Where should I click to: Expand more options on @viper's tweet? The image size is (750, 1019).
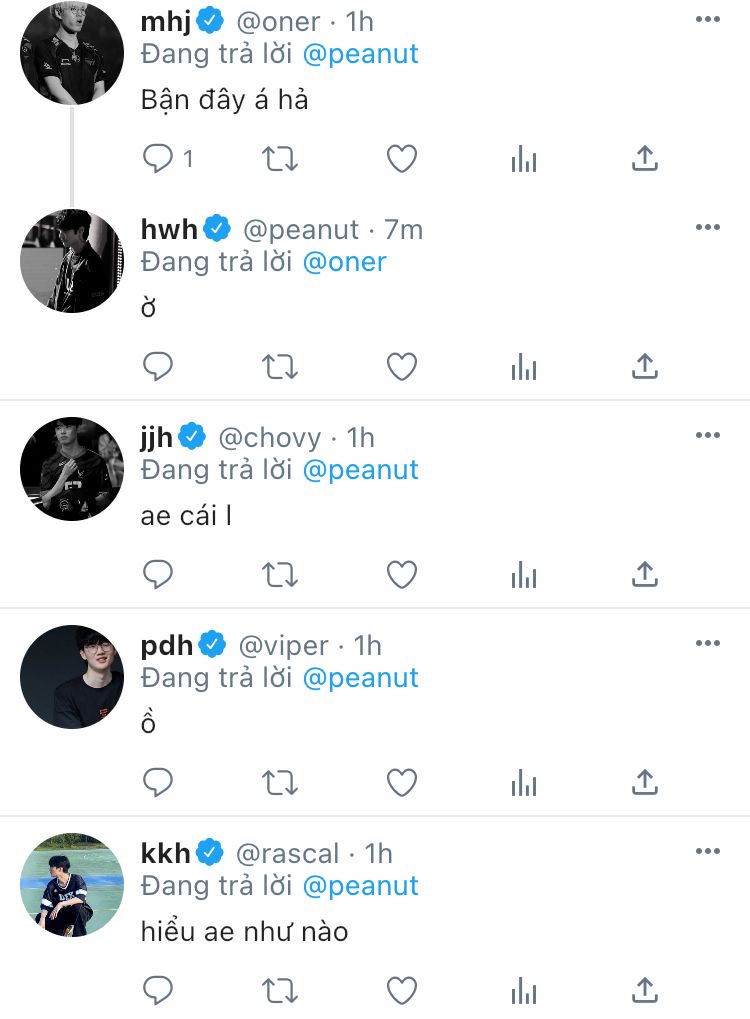pyautogui.click(x=708, y=643)
